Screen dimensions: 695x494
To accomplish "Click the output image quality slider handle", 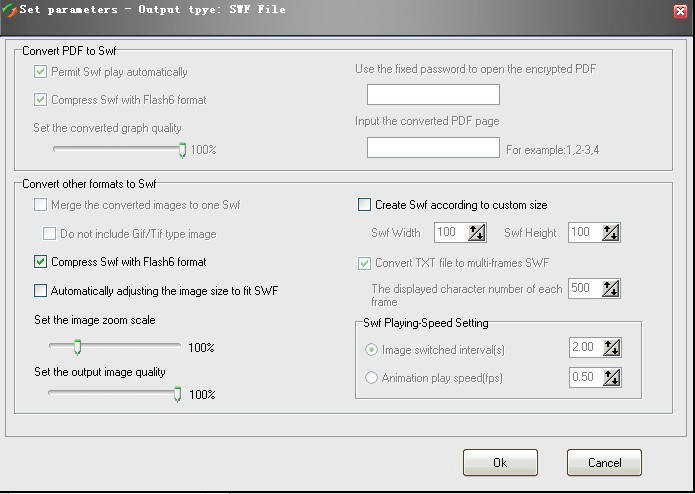I will coord(177,394).
